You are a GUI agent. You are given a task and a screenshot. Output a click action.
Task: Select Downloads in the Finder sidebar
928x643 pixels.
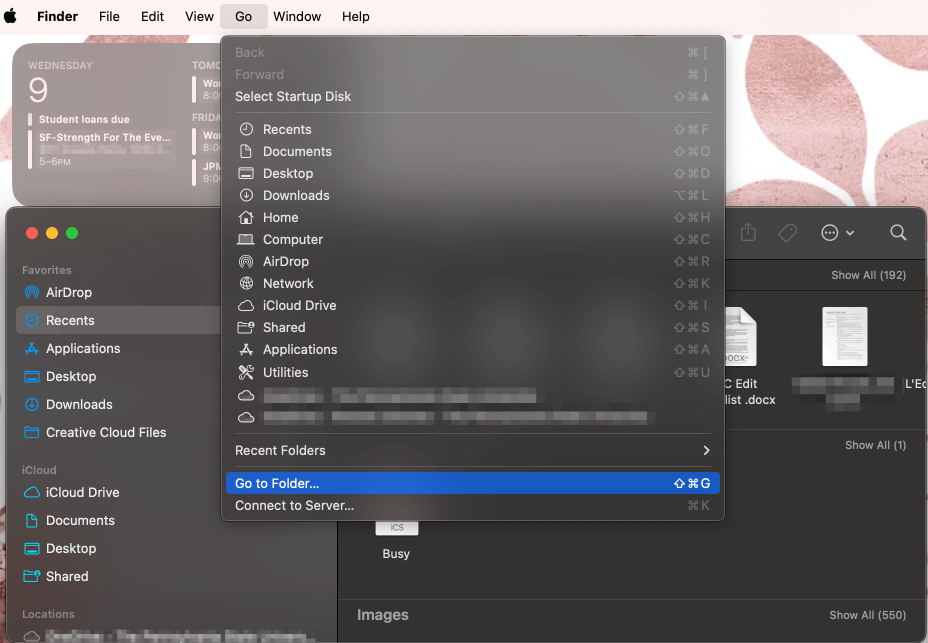tap(79, 404)
